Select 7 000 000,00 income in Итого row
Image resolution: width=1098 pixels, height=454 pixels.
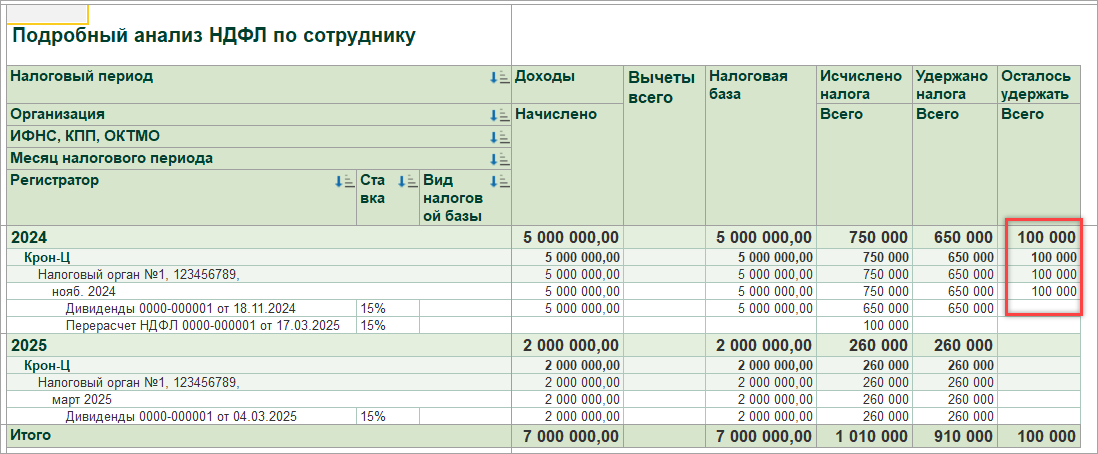[x=571, y=436]
